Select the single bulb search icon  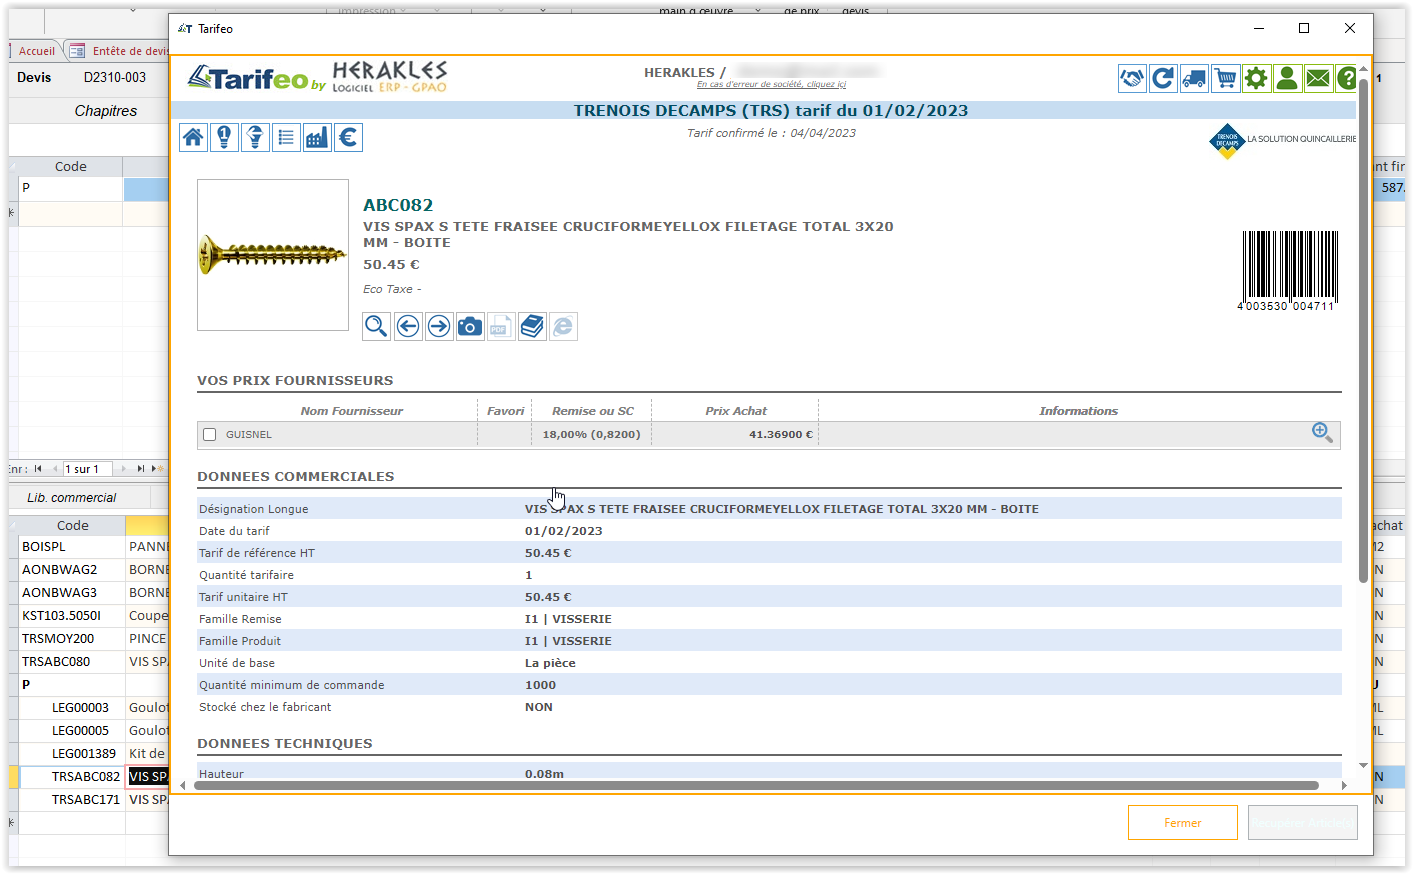(x=224, y=137)
